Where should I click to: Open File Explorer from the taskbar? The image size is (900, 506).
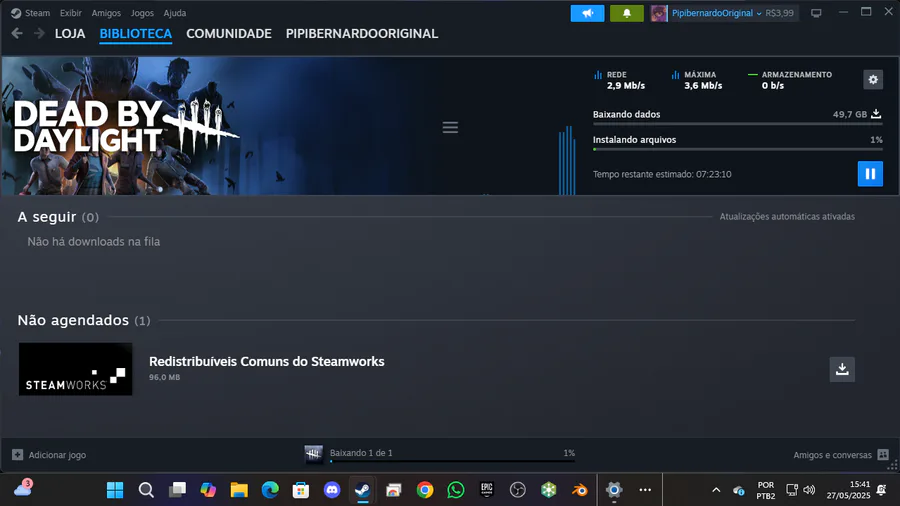(239, 490)
